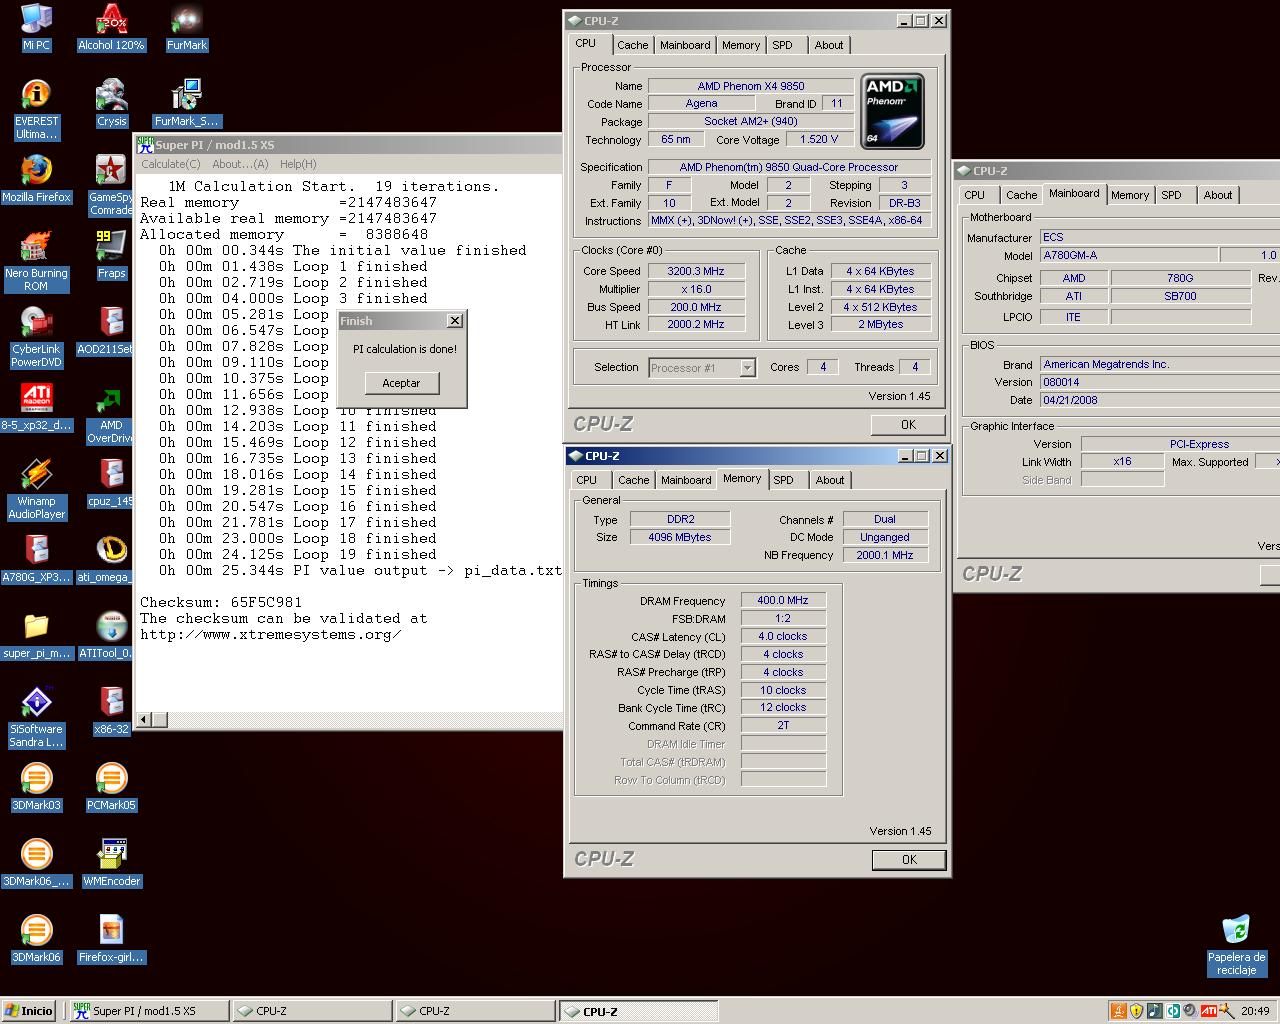Open the Papelera de reciclaje icon
This screenshot has width=1280, height=1024.
point(1236,945)
